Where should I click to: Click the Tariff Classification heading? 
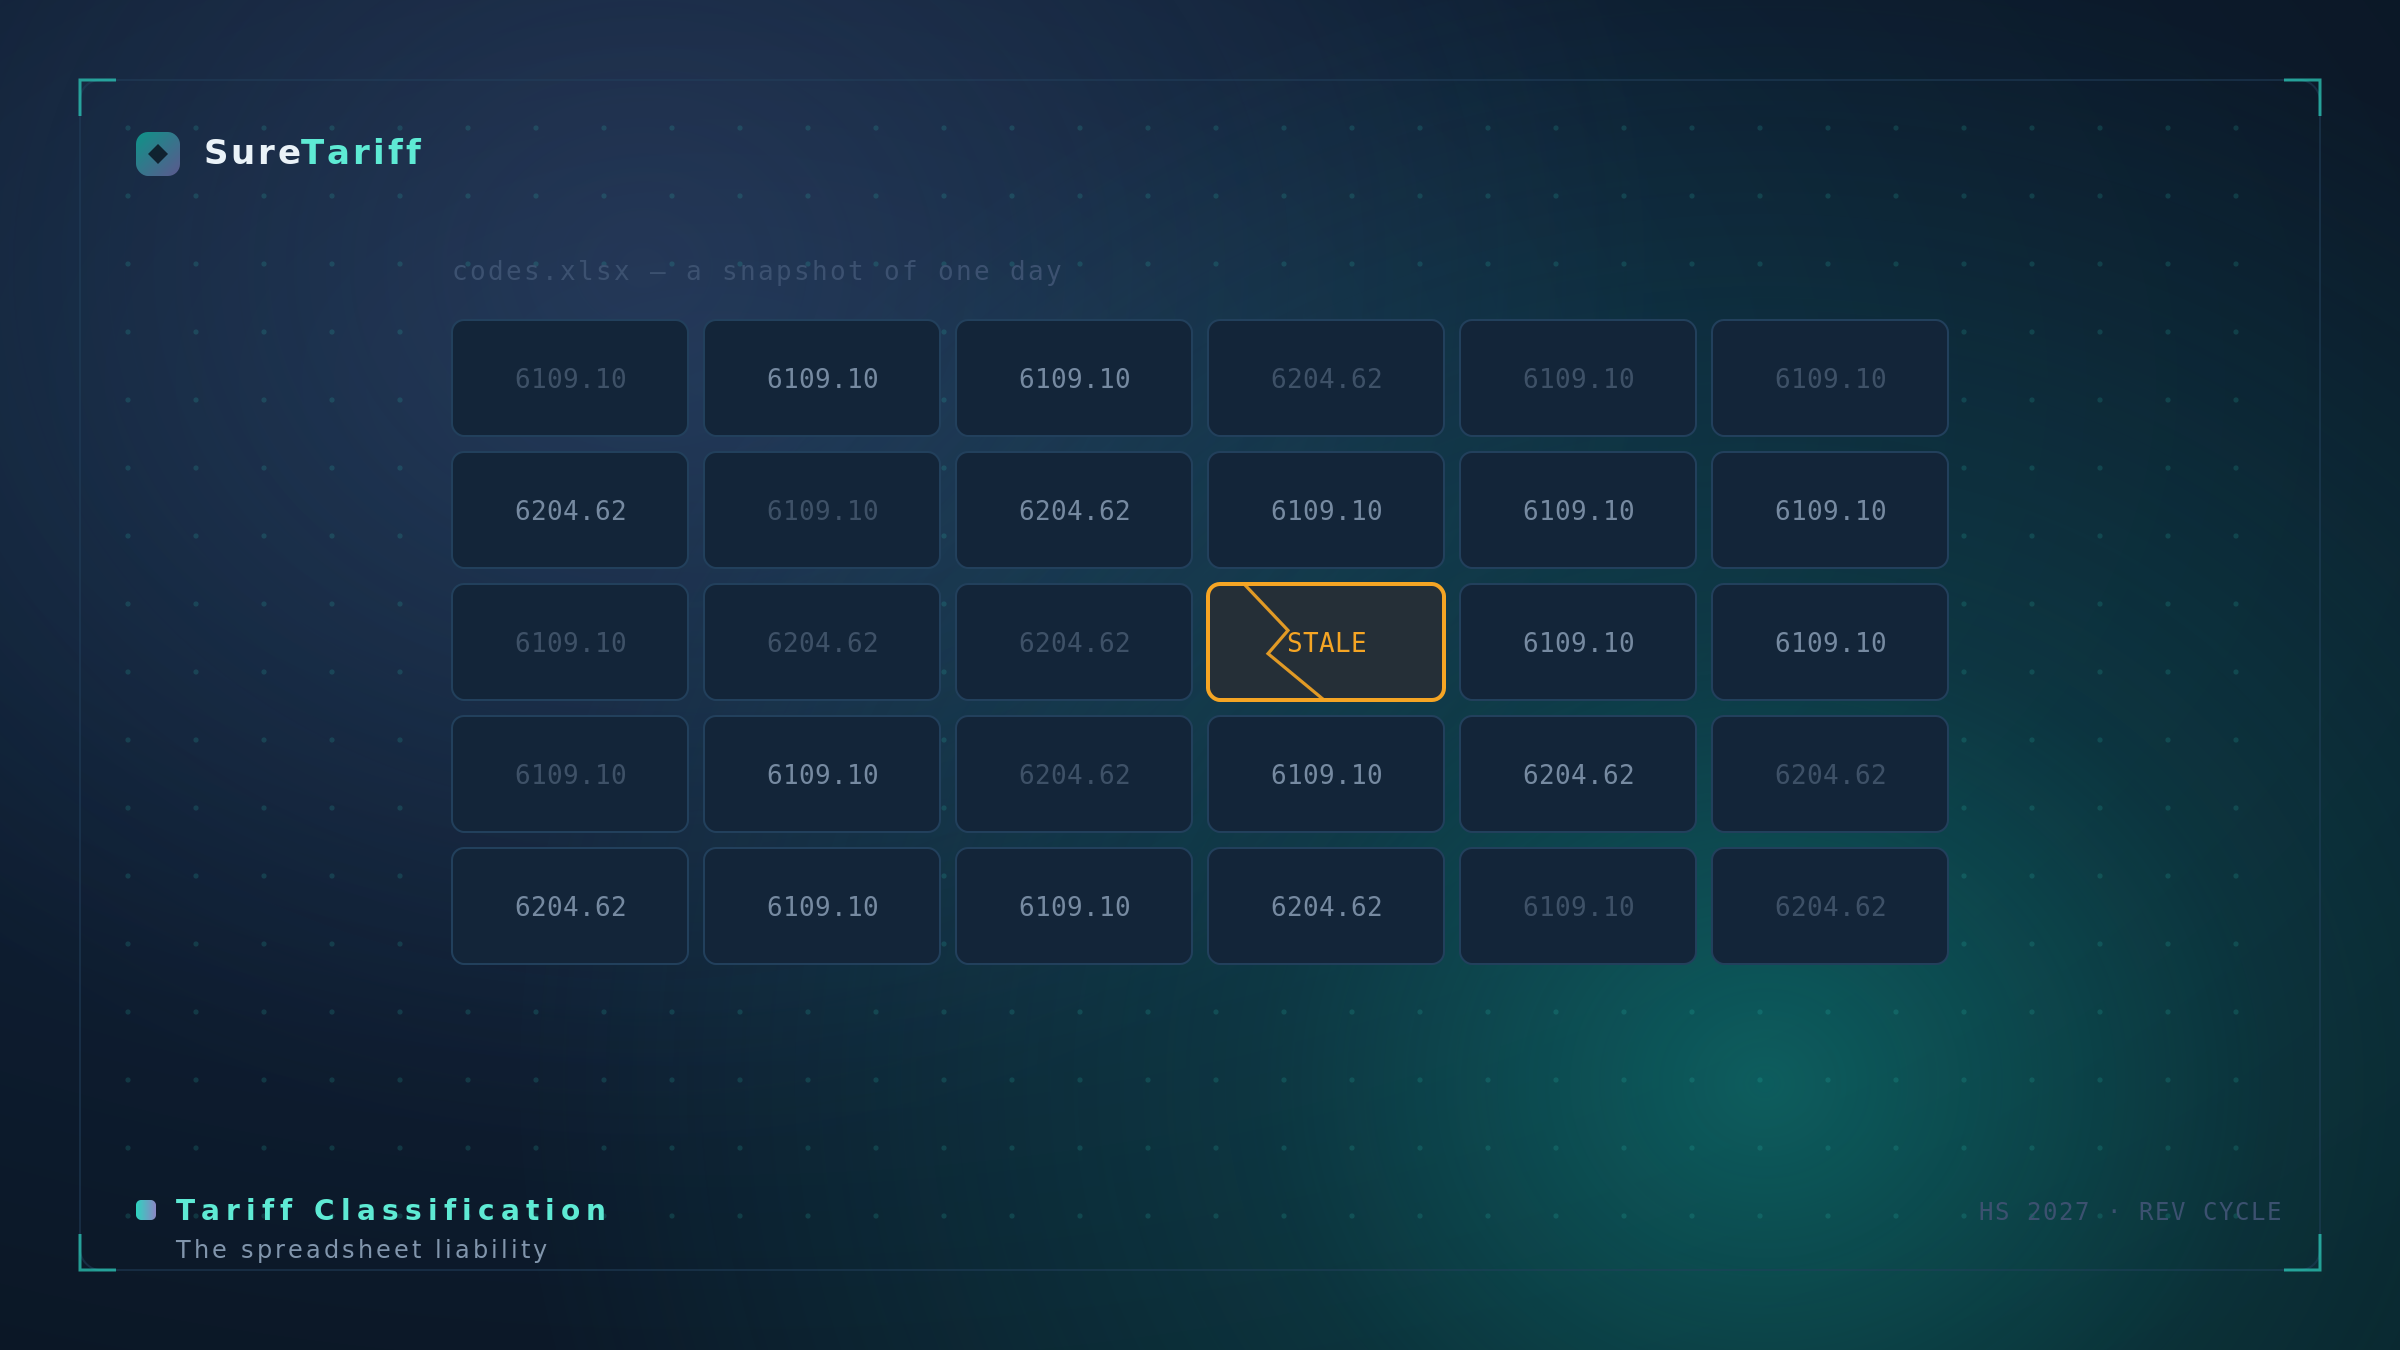pyautogui.click(x=392, y=1210)
